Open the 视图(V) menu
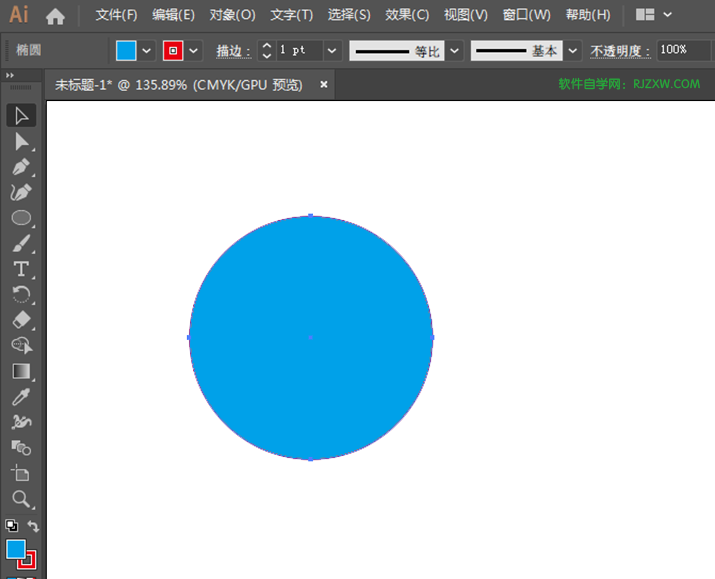This screenshot has width=715, height=579. point(466,15)
